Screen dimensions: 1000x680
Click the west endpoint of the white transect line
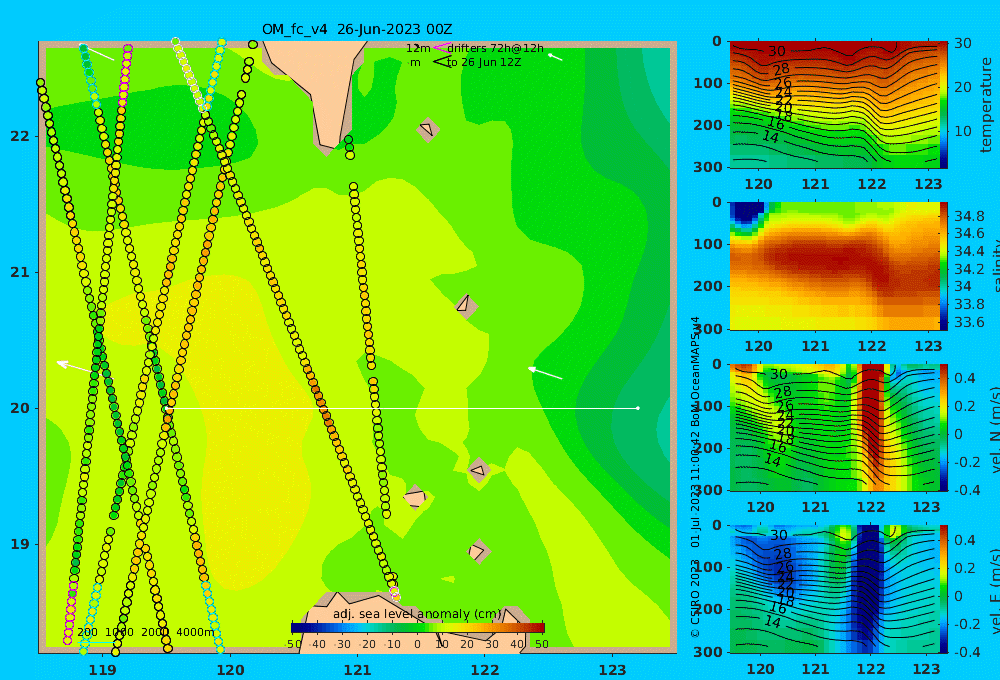[x=166, y=408]
